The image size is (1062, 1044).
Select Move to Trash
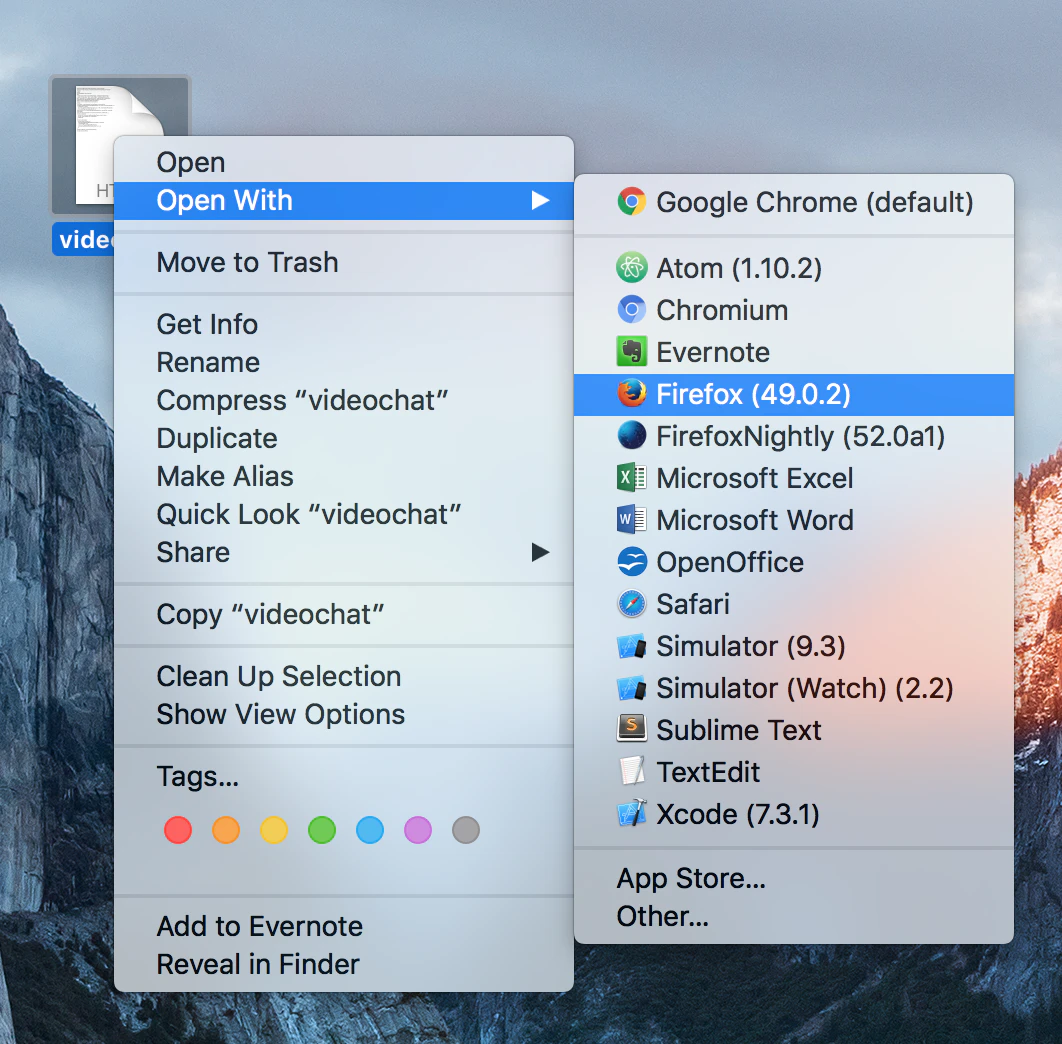pos(343,263)
